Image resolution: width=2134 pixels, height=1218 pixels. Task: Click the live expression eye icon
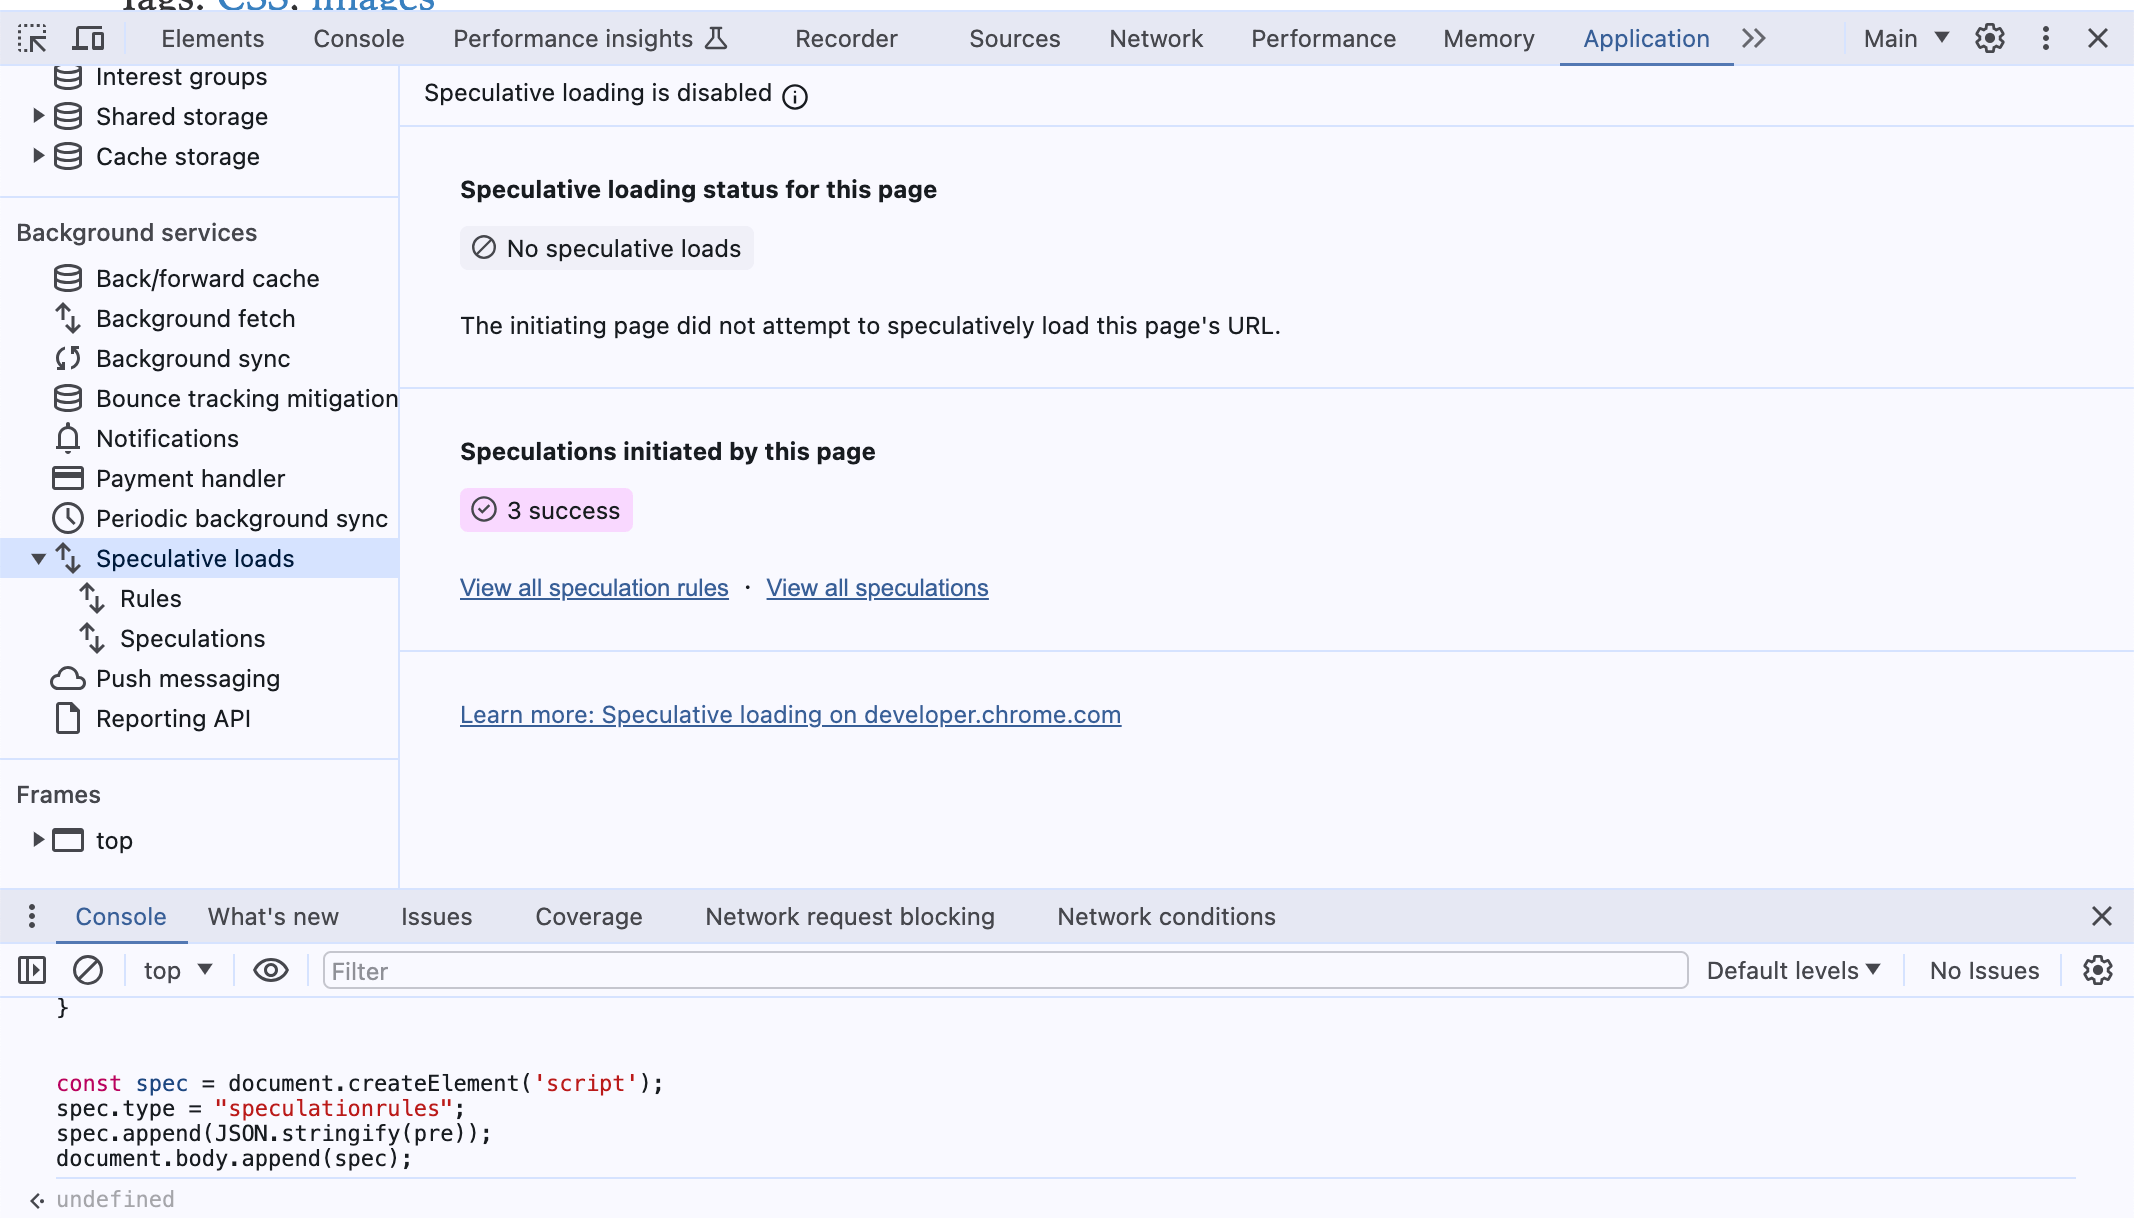(x=270, y=970)
